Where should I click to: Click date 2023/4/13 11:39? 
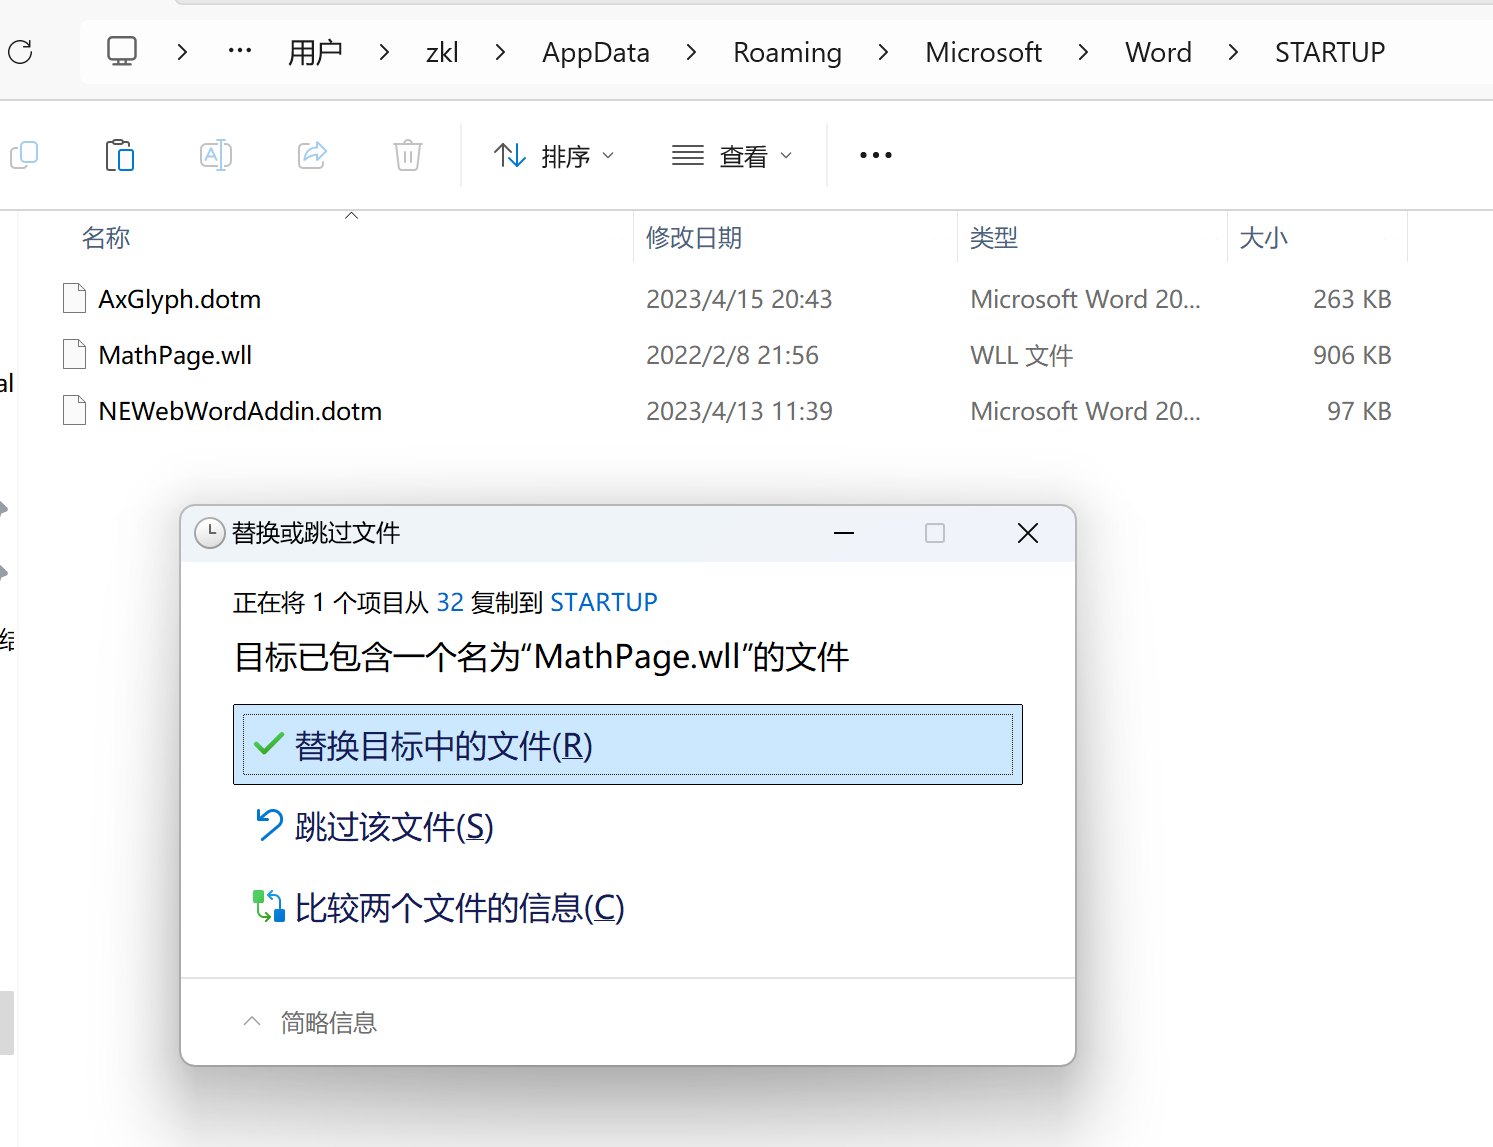coord(739,411)
